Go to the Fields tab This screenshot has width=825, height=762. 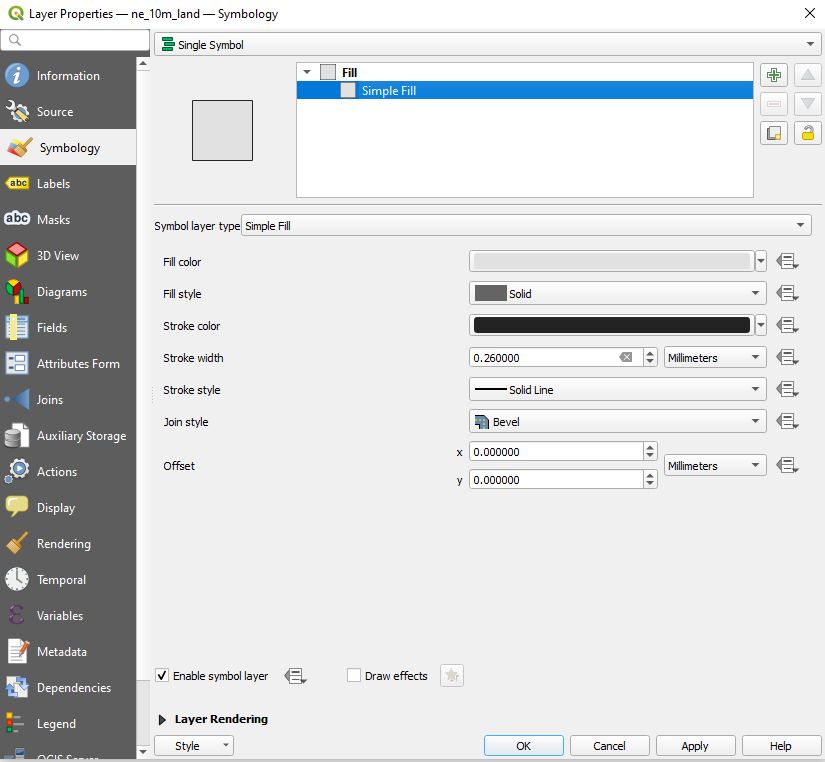tap(68, 327)
